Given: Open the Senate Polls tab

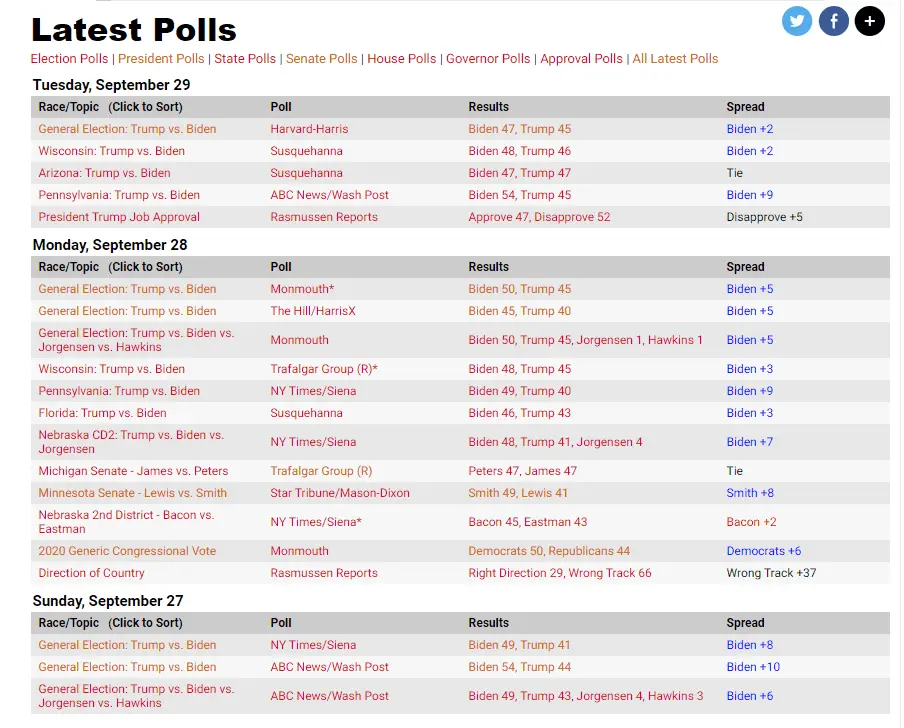Looking at the screenshot, I should [320, 59].
